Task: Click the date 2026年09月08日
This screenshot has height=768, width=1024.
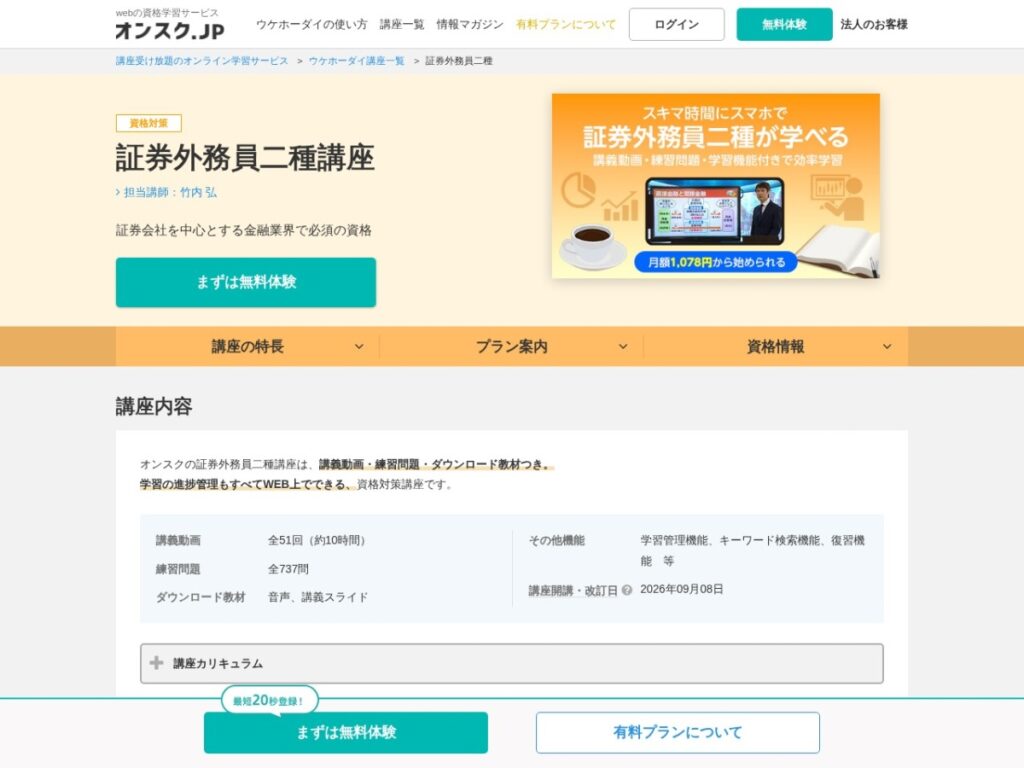Action: (x=681, y=589)
